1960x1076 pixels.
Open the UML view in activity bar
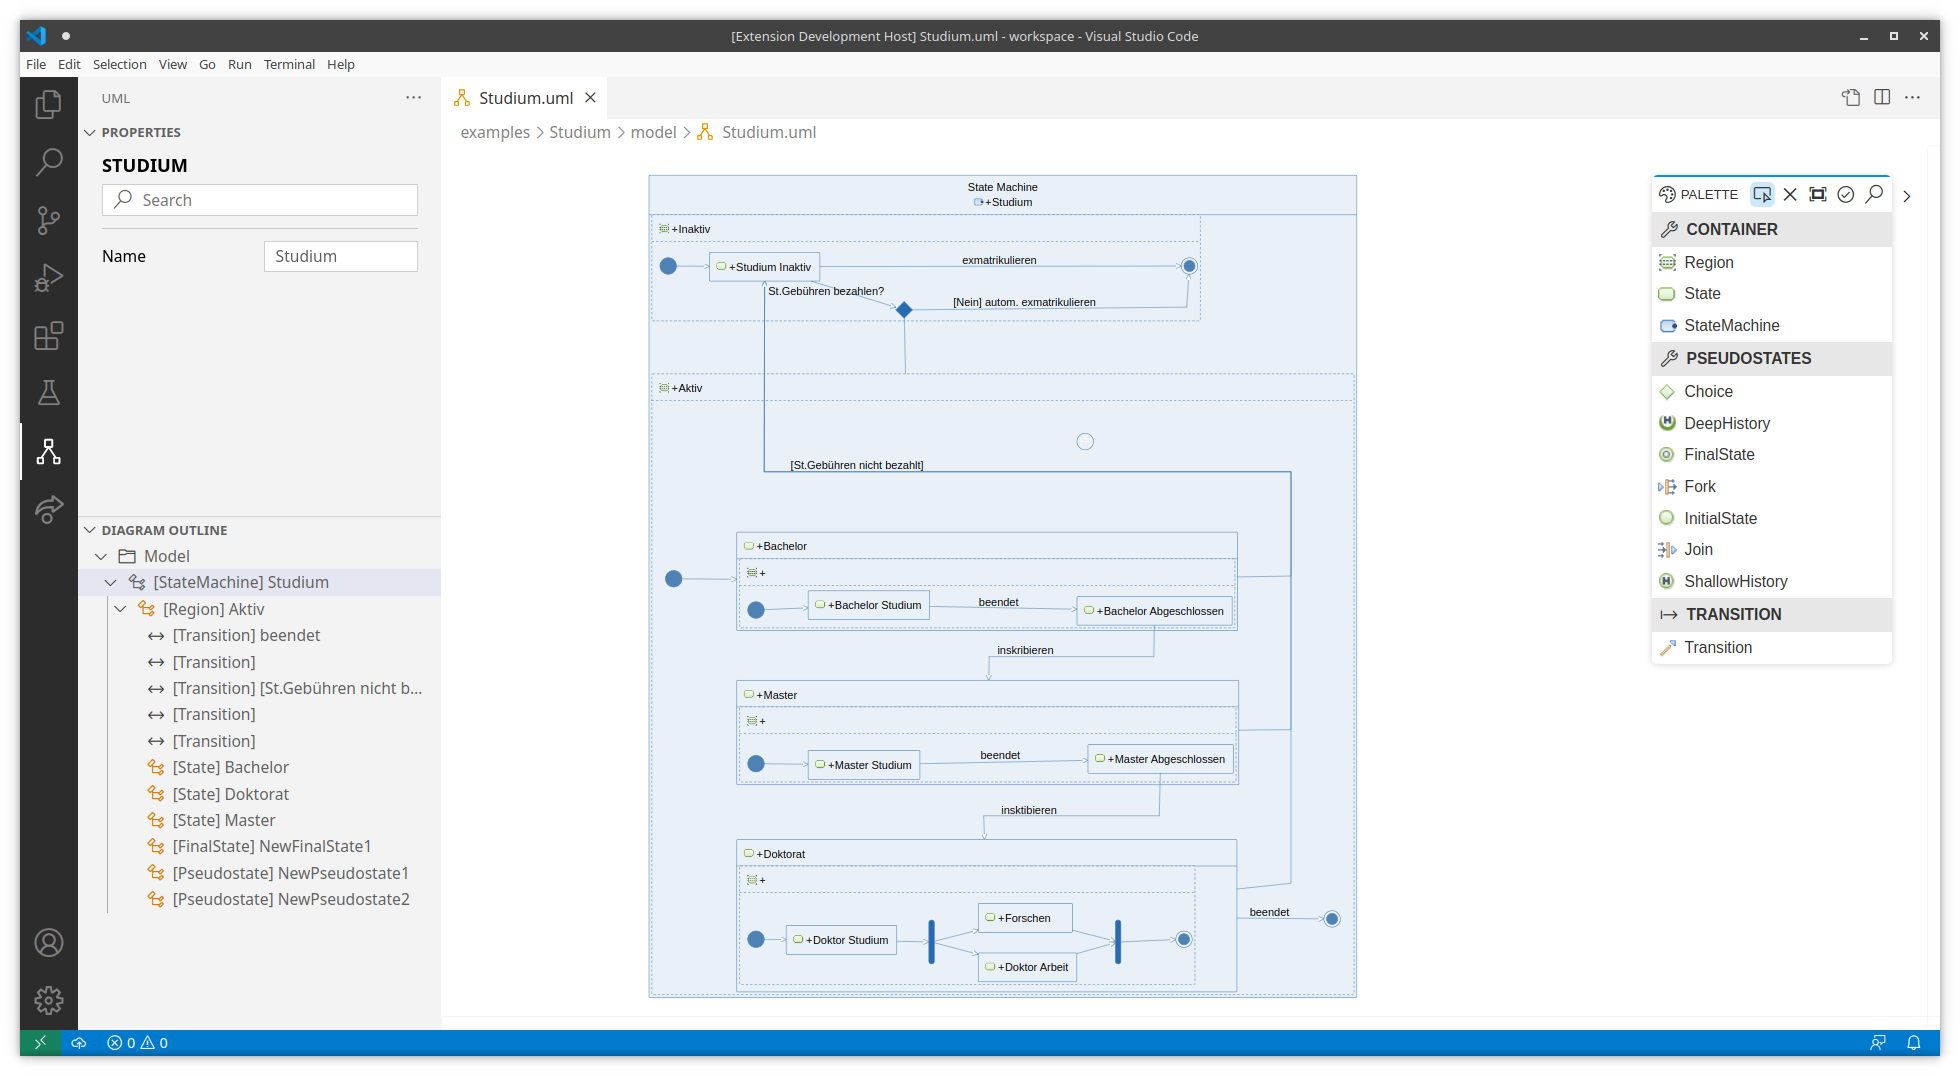tap(48, 451)
